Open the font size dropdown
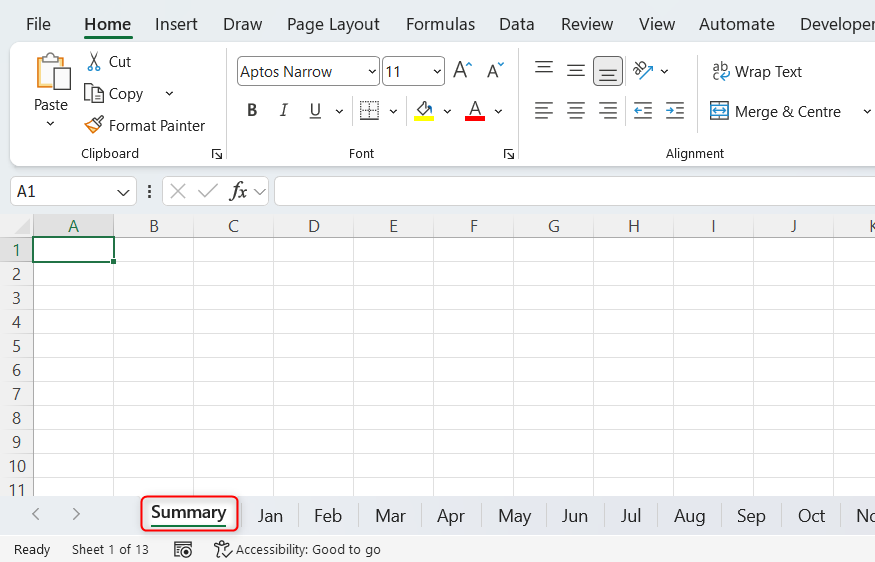The image size is (875, 562). (x=437, y=71)
